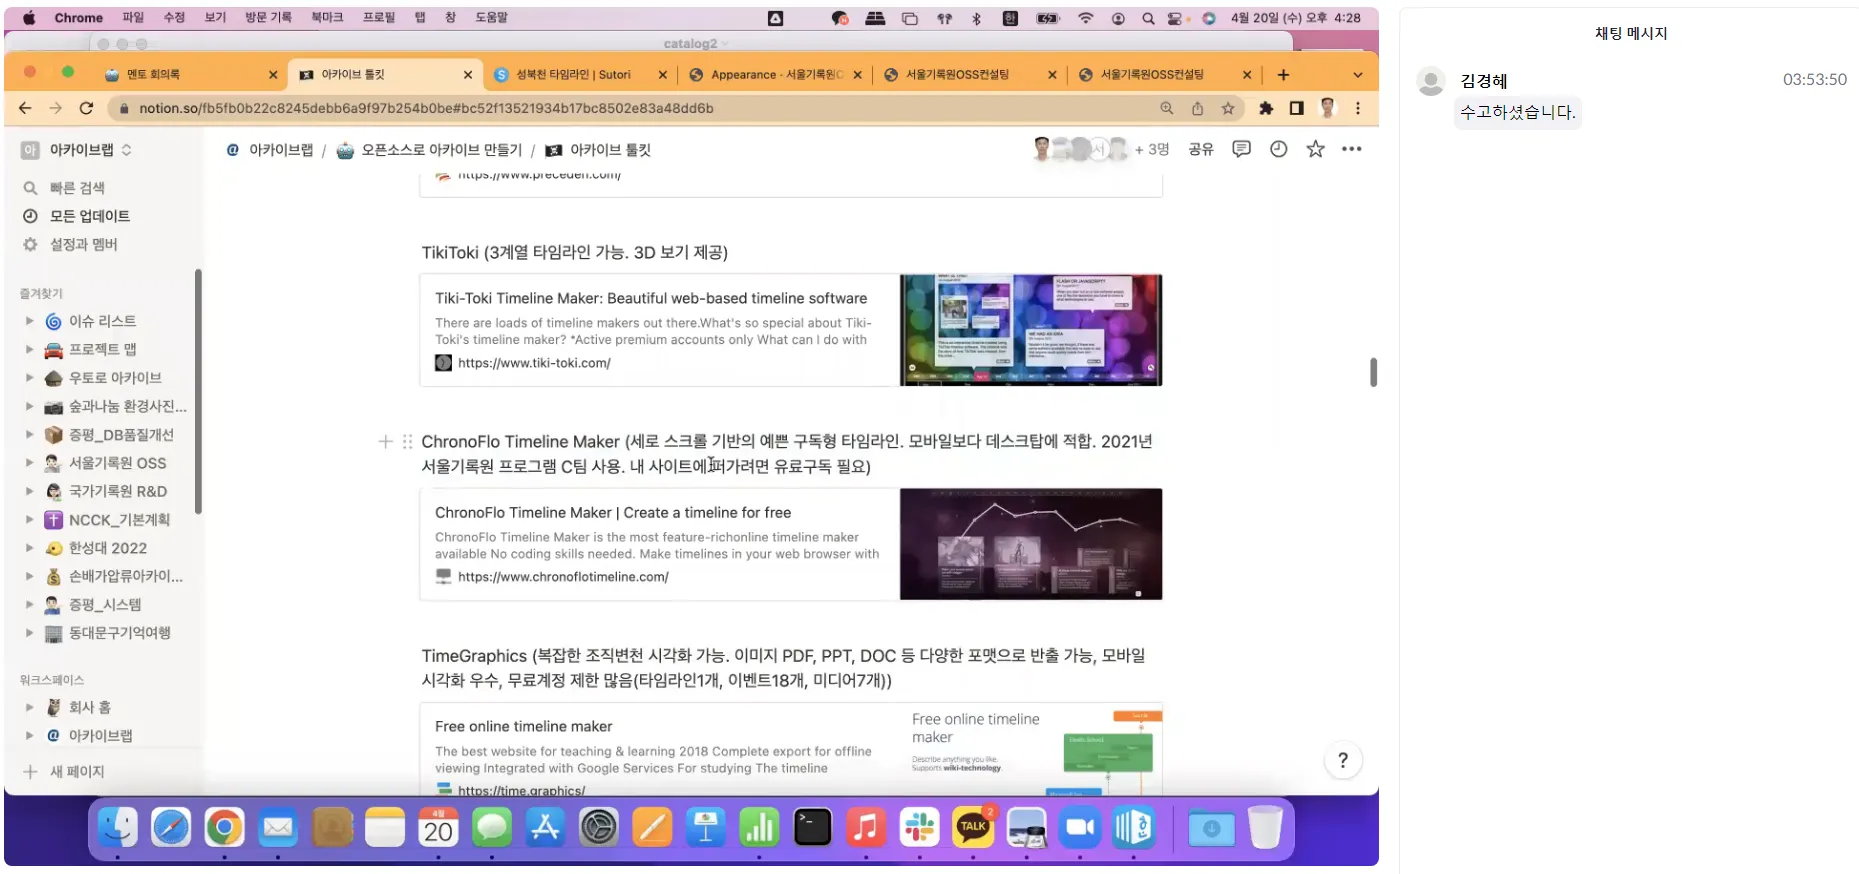The width and height of the screenshot is (1859, 874).
Task: Open the 방문 기록 menu in the menu bar
Action: coord(268,18)
